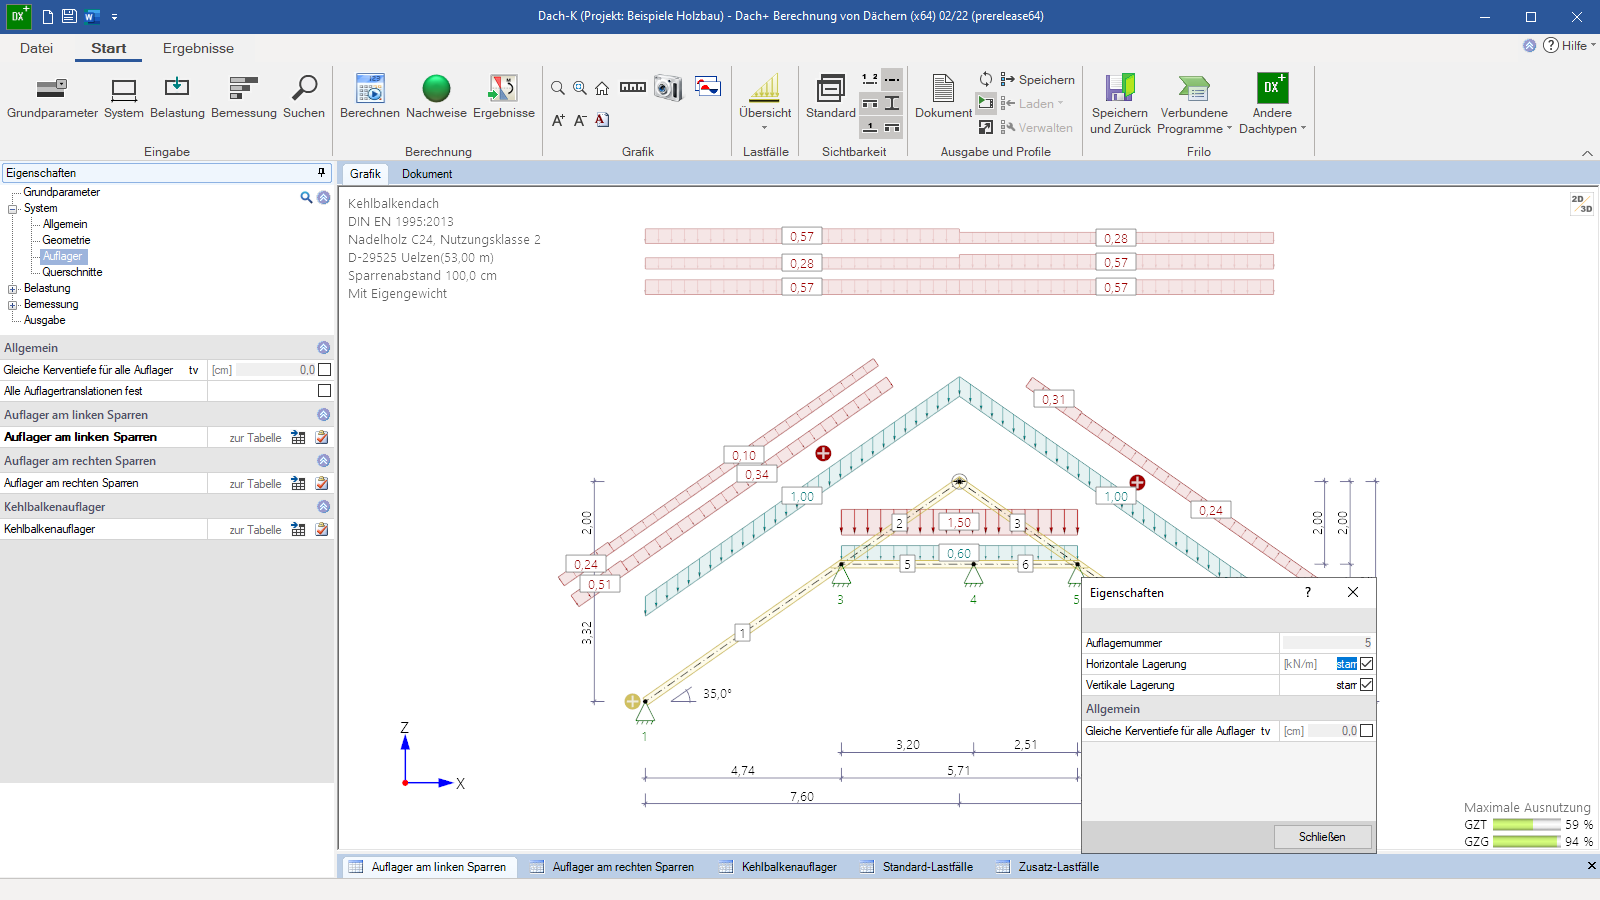The height and width of the screenshot is (900, 1600).
Task: Open the text formatting page icon
Action: [x=602, y=120]
